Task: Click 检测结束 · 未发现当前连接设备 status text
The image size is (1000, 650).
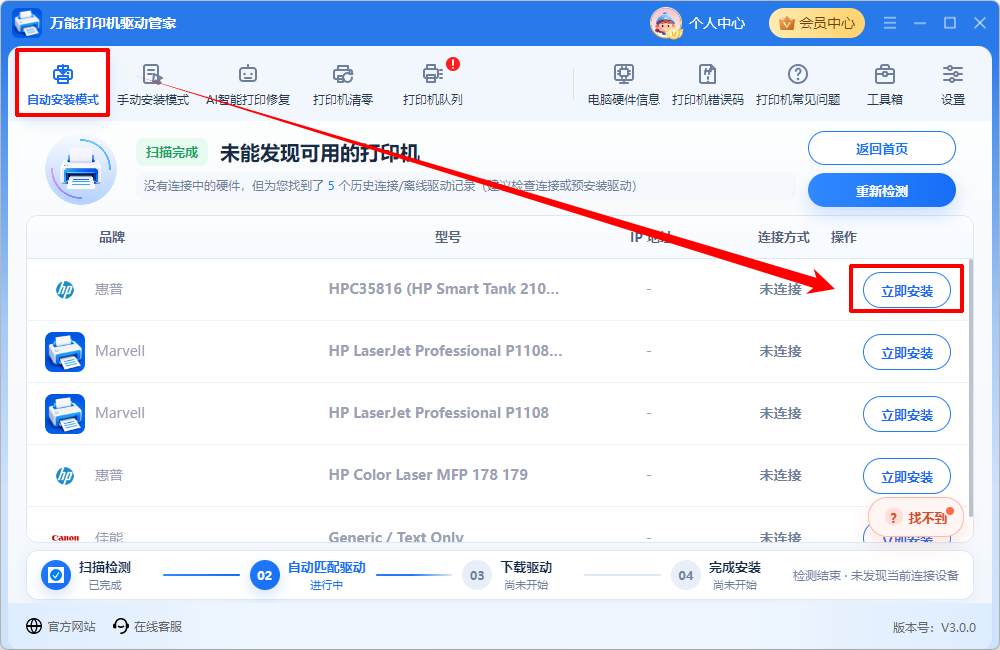Action: 875,575
